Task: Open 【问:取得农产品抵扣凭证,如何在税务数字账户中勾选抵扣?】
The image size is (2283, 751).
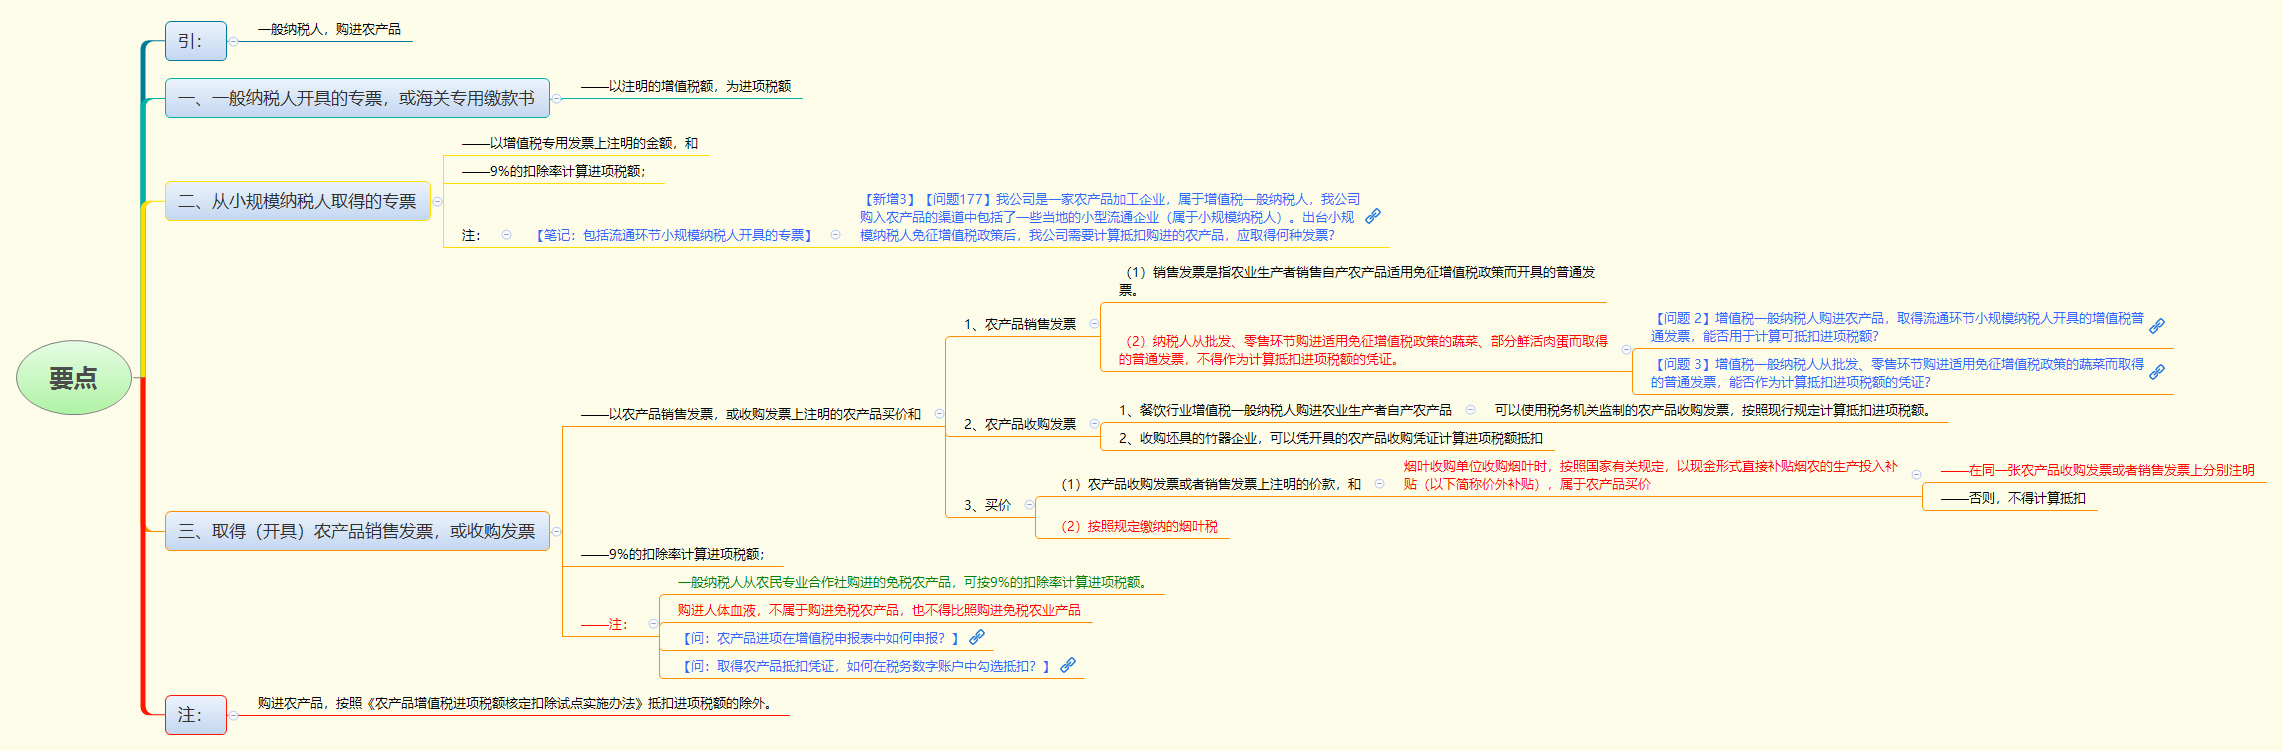Action: click(866, 666)
